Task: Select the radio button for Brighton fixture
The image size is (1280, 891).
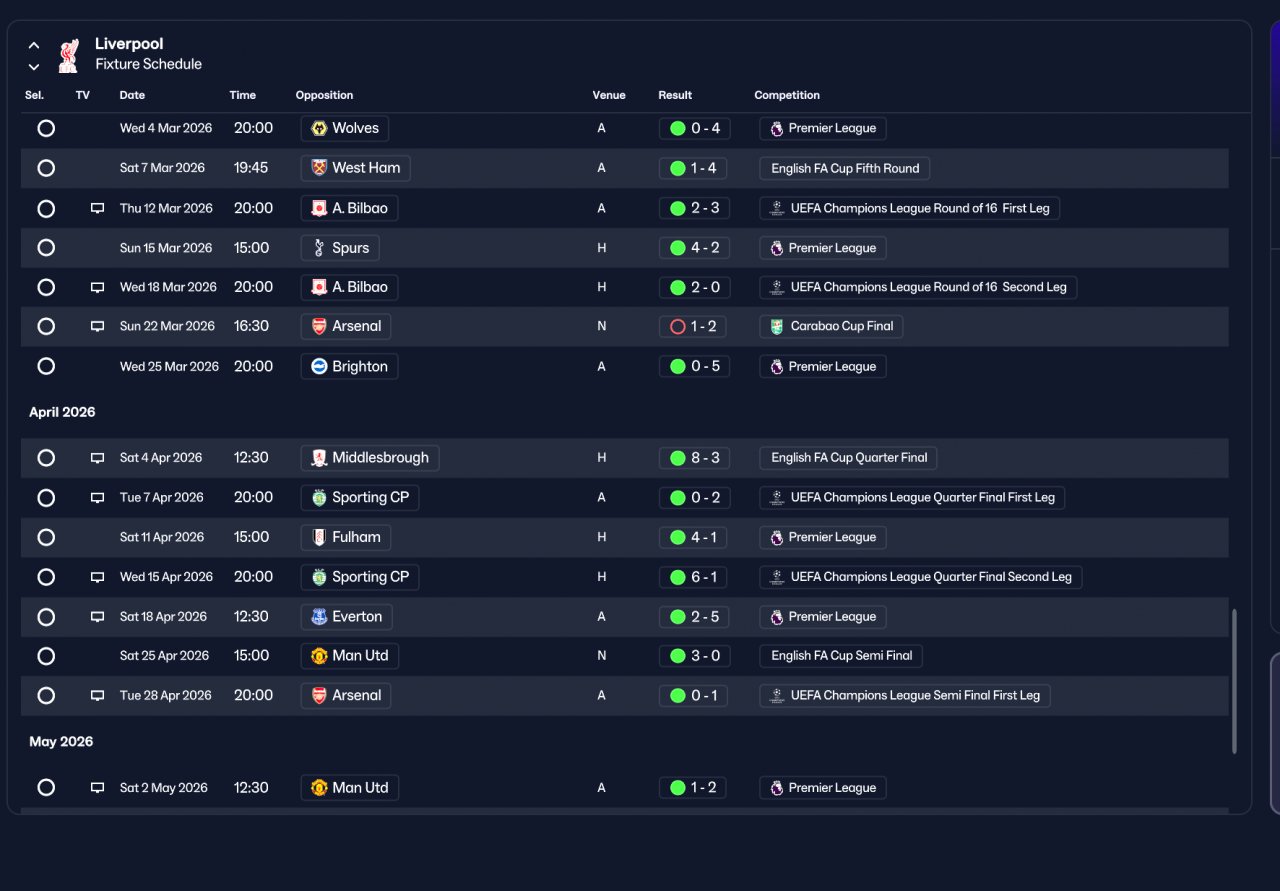Action: coord(46,366)
